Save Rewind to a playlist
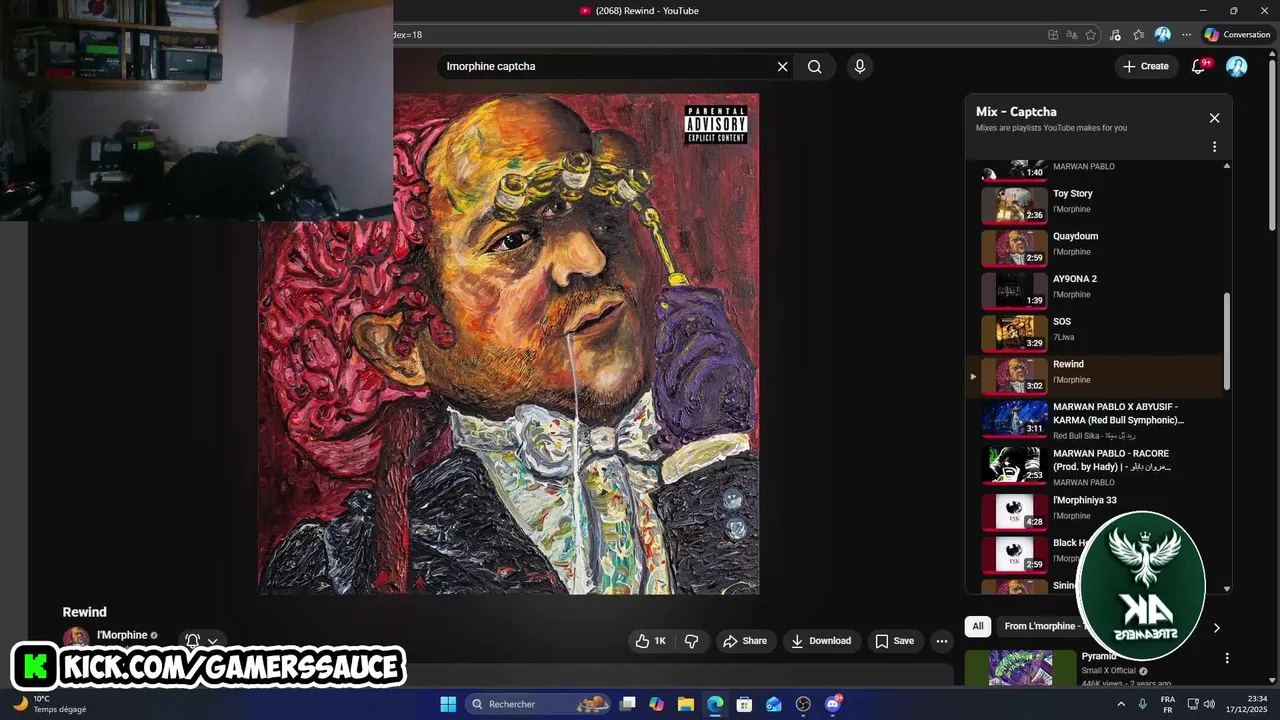Screen dimensions: 1280x720 pyautogui.click(x=894, y=641)
